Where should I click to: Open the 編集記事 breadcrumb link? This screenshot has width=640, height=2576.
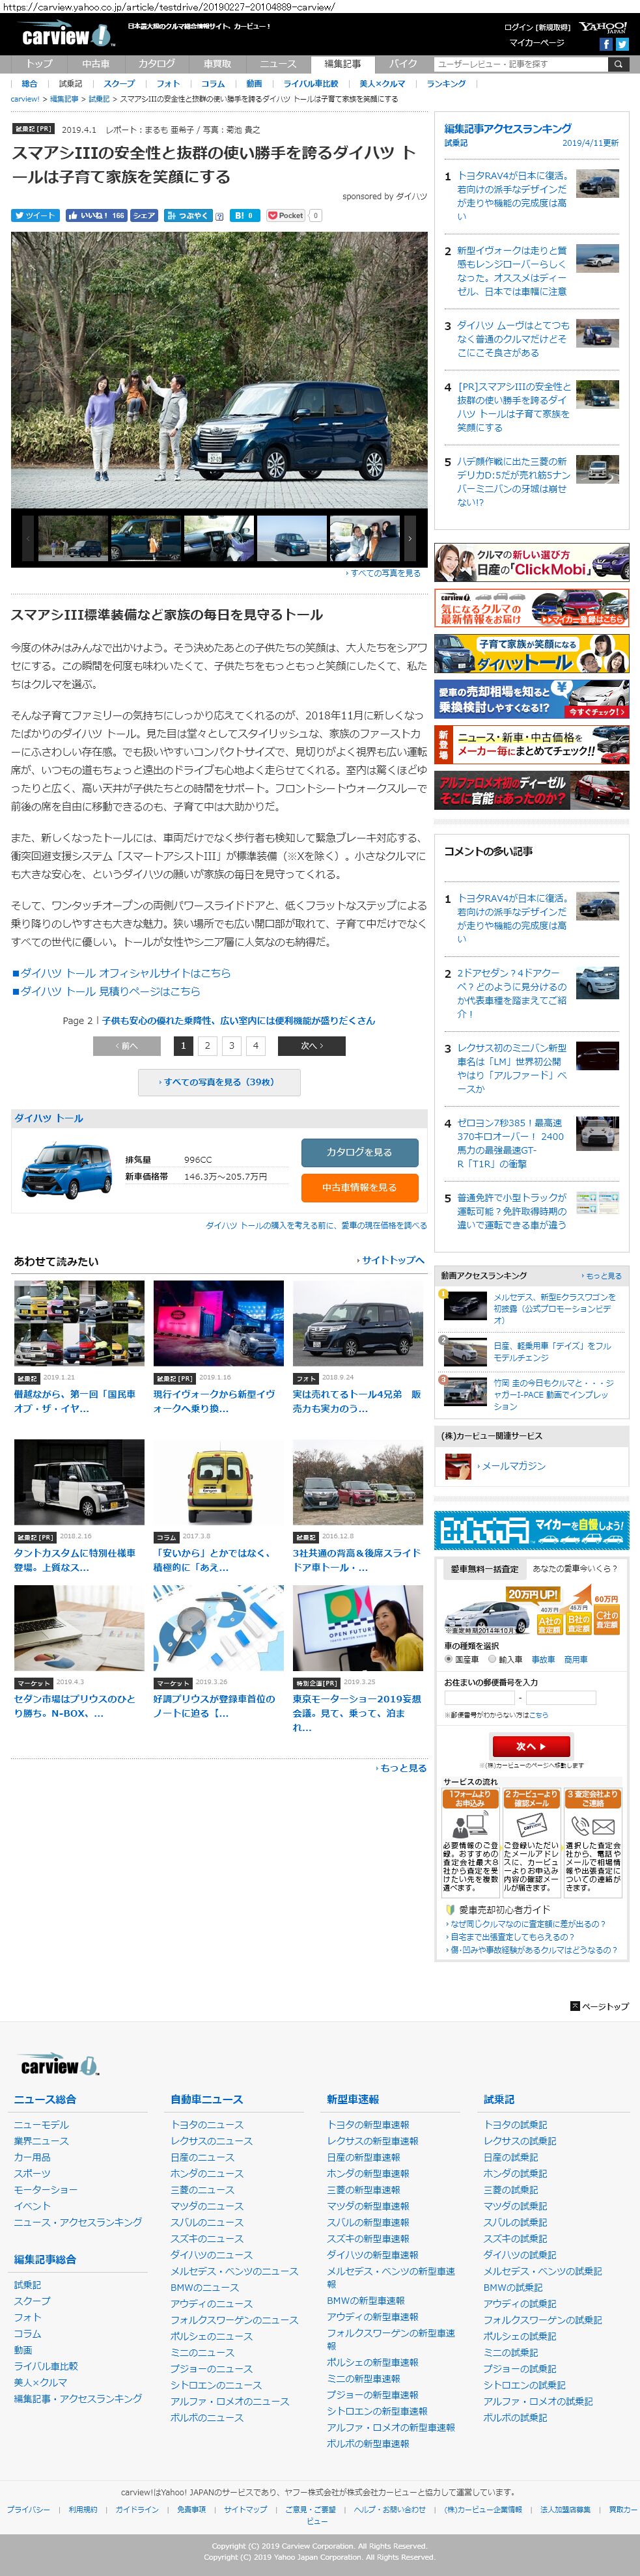pos(64,99)
